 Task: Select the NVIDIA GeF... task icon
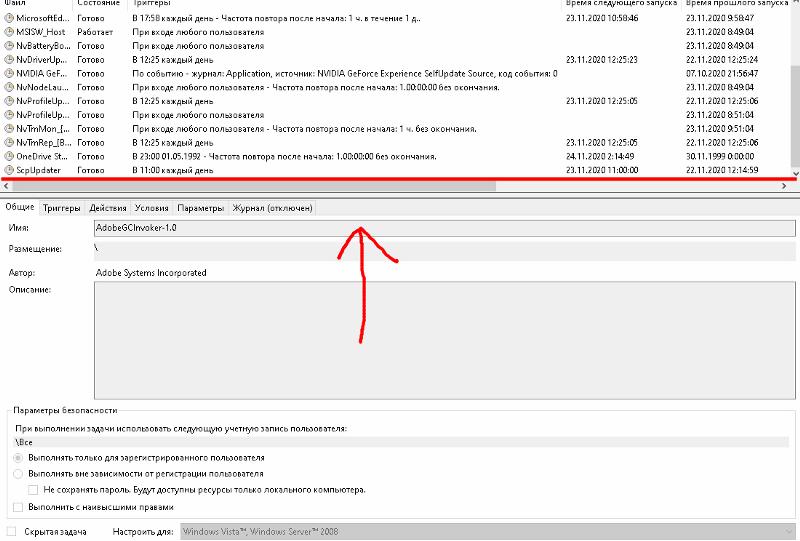[x=9, y=73]
